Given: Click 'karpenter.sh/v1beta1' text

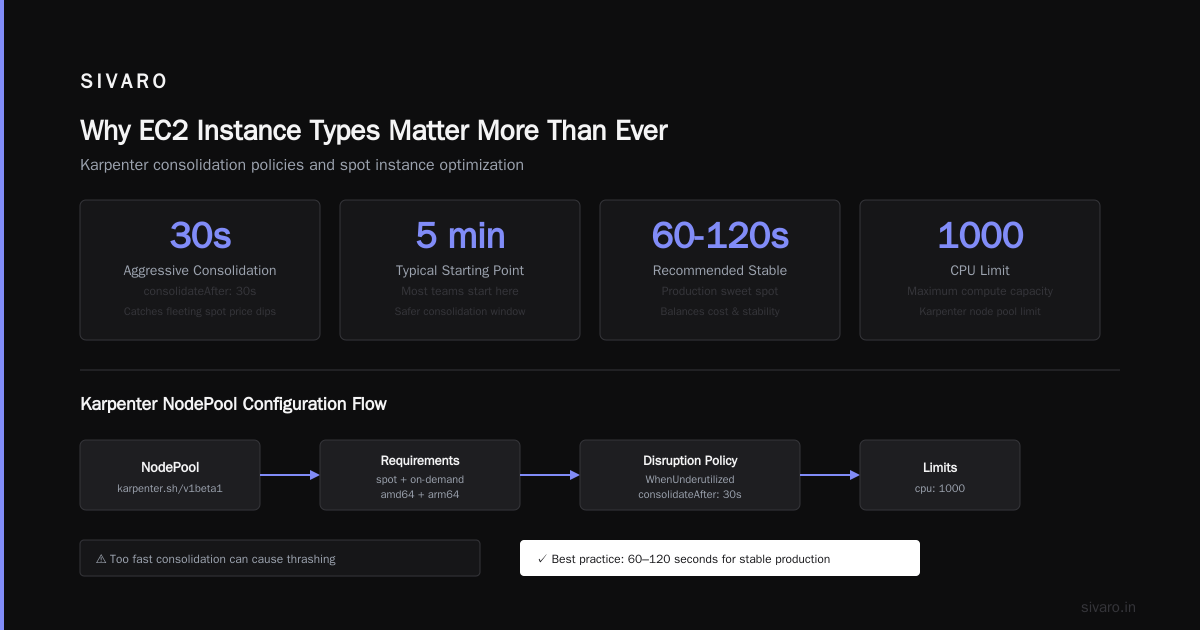Looking at the screenshot, I should click(170, 488).
